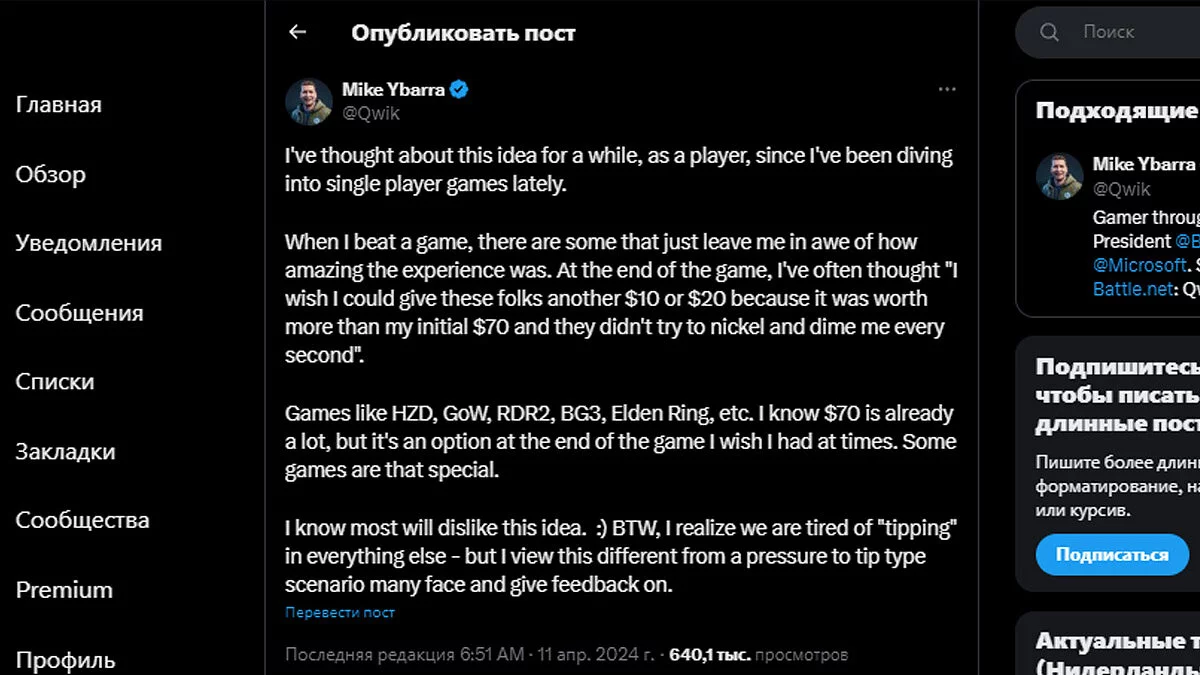The height and width of the screenshot is (675, 1200).
Task: Open Закладки bookmarks page
Action: (65, 452)
